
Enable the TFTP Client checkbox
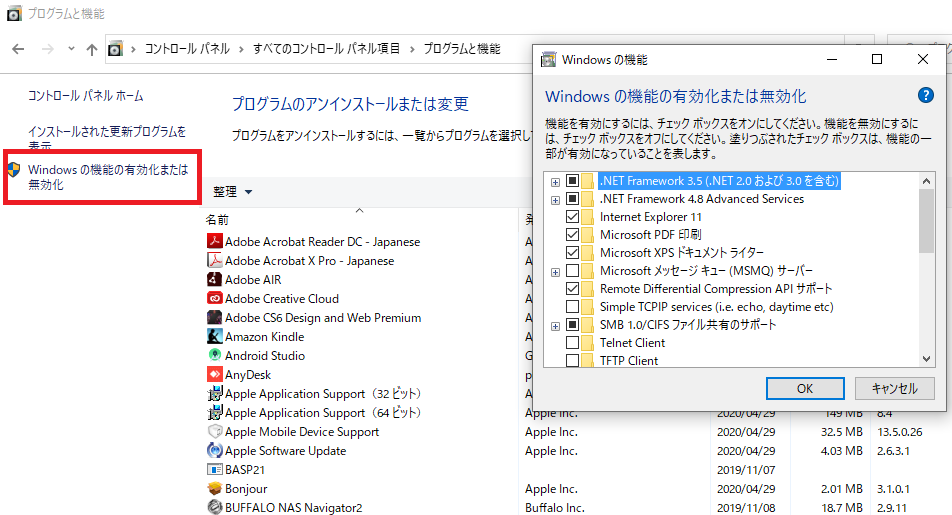click(572, 361)
